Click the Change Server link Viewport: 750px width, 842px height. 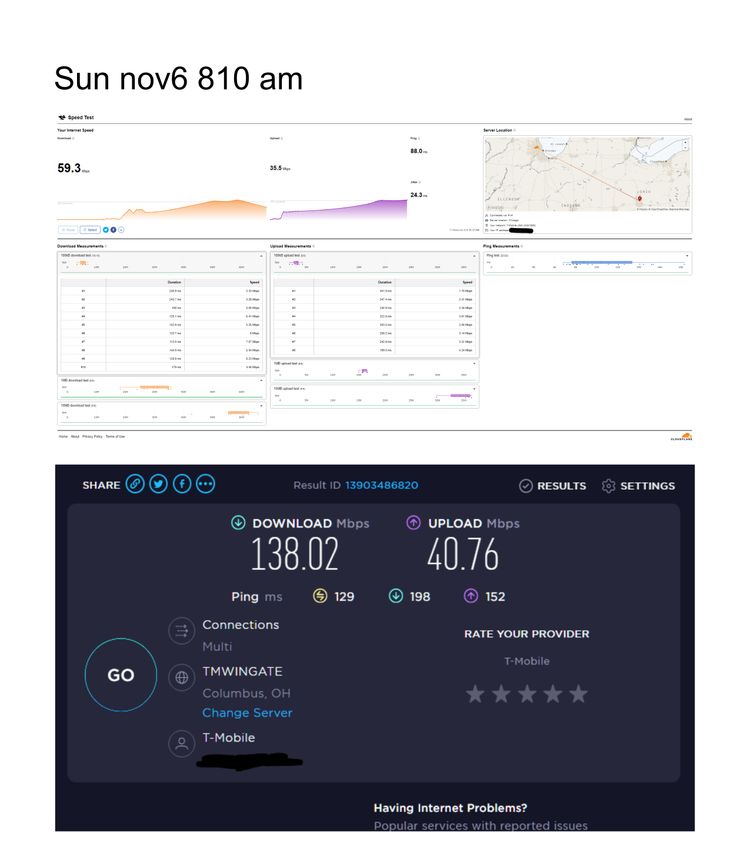[x=247, y=712]
